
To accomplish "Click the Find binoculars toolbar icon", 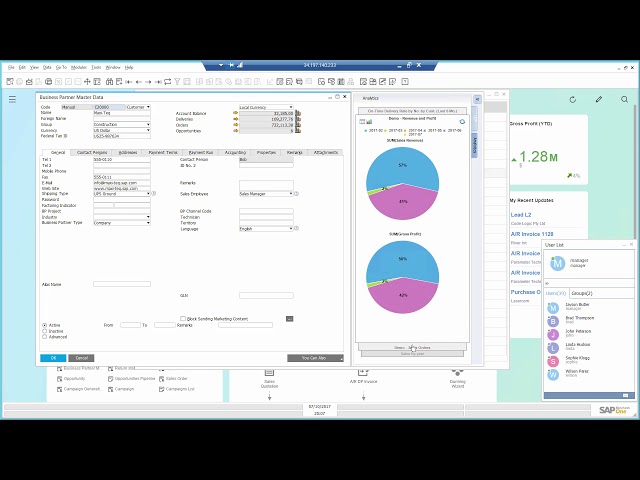I will pyautogui.click(x=109, y=82).
